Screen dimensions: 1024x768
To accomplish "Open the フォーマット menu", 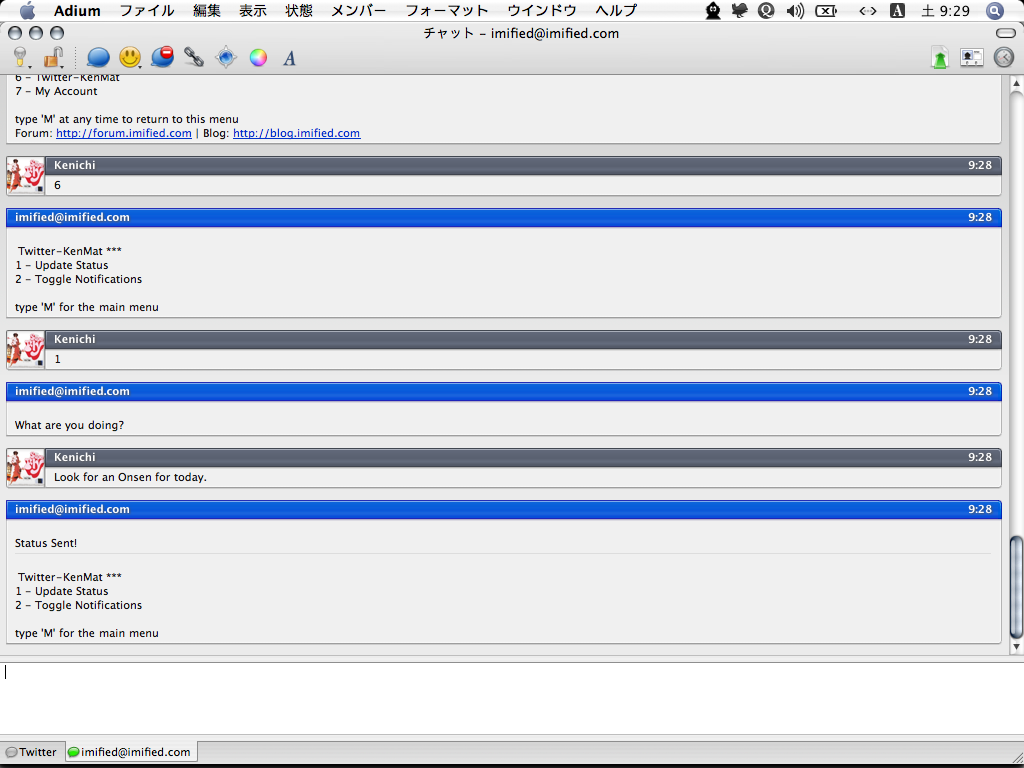I will tap(447, 10).
